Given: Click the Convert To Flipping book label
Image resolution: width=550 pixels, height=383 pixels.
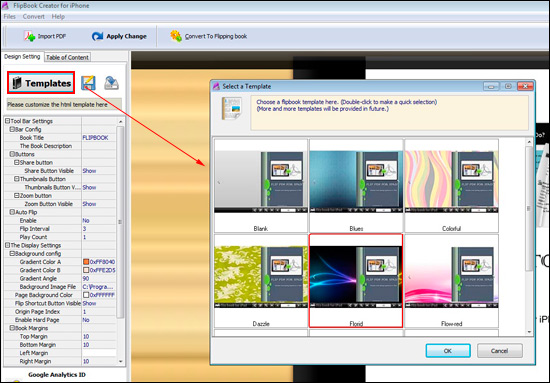Looking at the screenshot, I should pyautogui.click(x=216, y=36).
